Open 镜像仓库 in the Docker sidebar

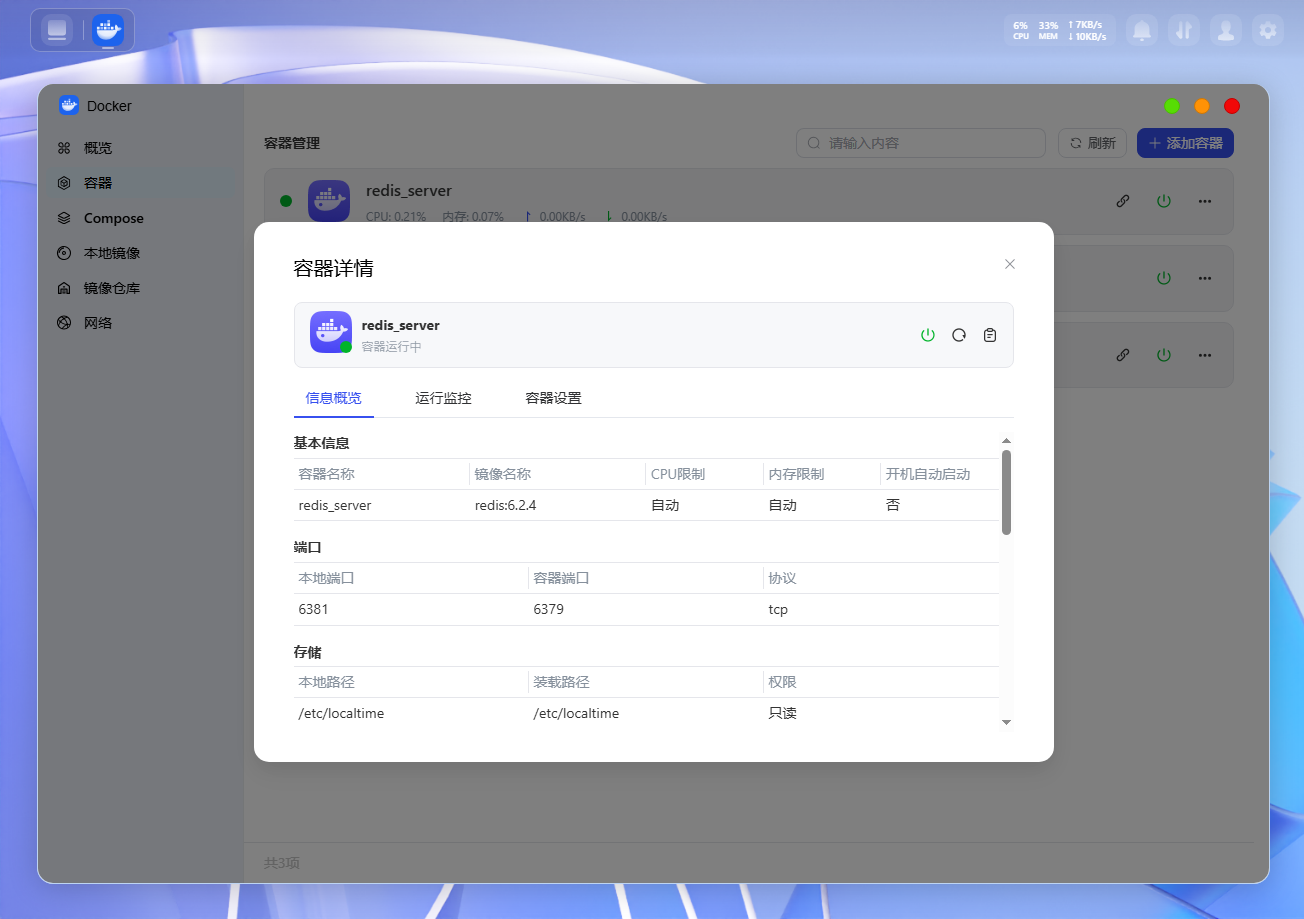click(x=142, y=288)
